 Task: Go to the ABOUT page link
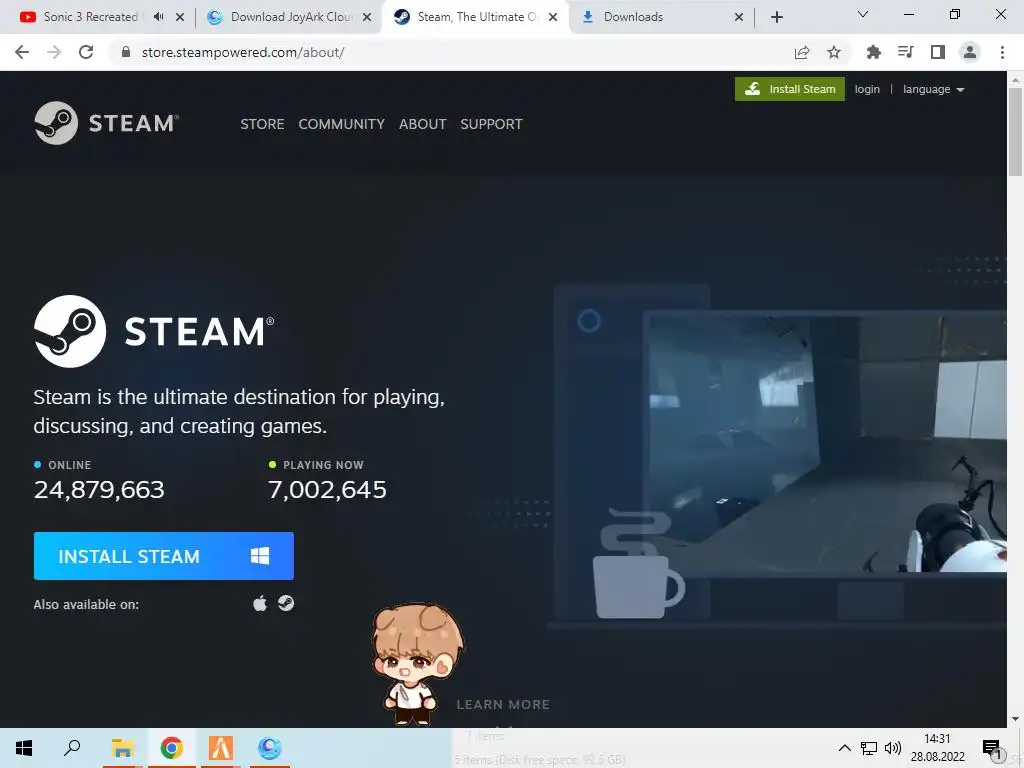(x=423, y=124)
